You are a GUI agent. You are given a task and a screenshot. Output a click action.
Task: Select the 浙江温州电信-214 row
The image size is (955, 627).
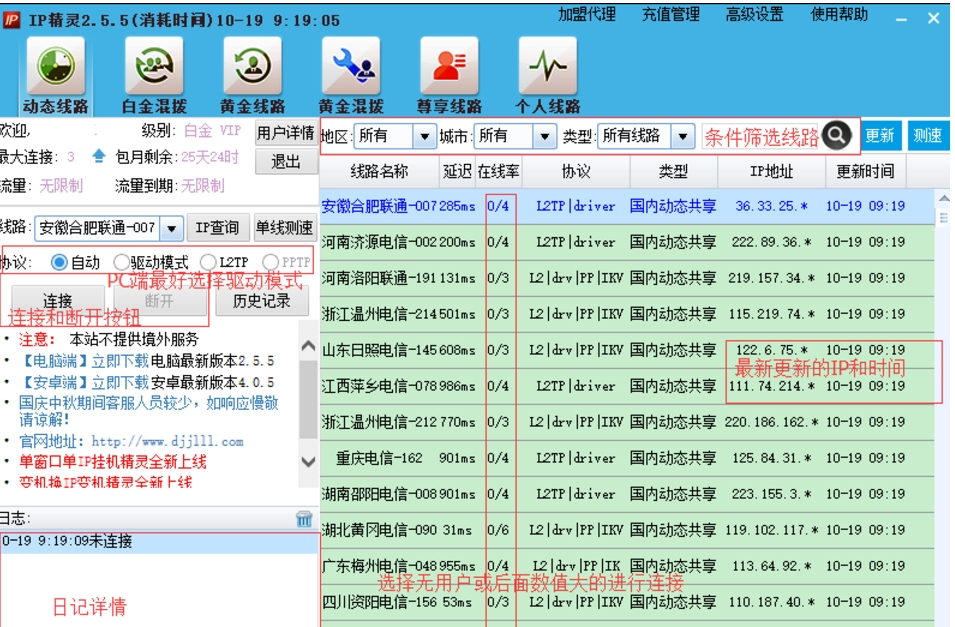[627, 314]
